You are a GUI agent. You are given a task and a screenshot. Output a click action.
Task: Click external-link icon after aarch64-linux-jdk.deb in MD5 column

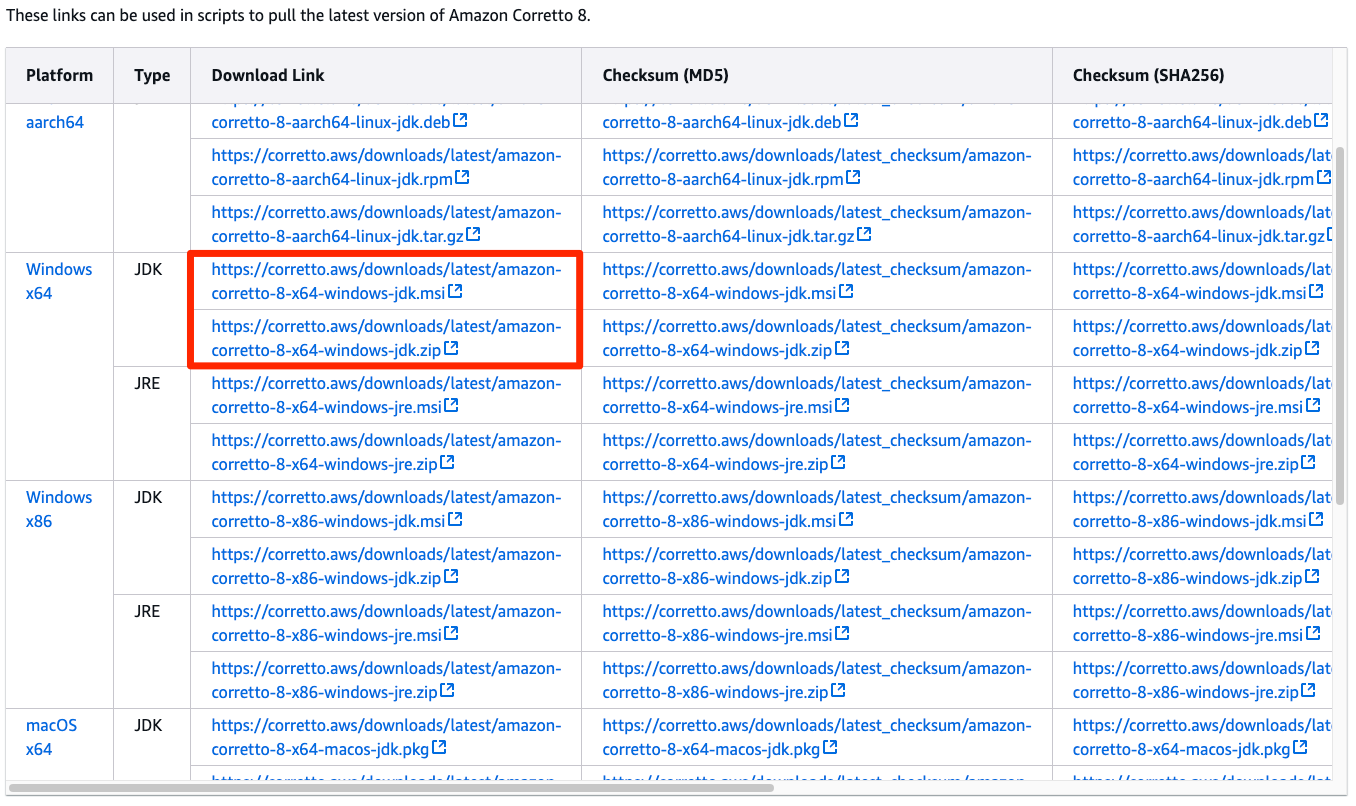[851, 121]
